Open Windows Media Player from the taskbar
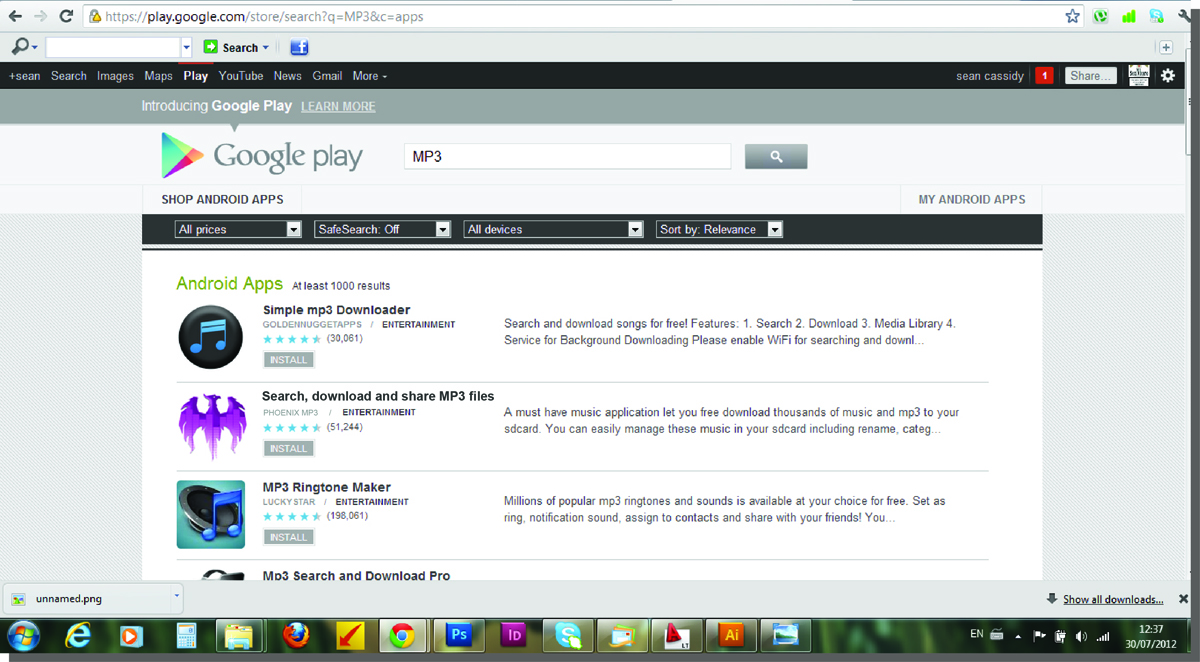Screen dimensions: 1200x662 [131, 636]
